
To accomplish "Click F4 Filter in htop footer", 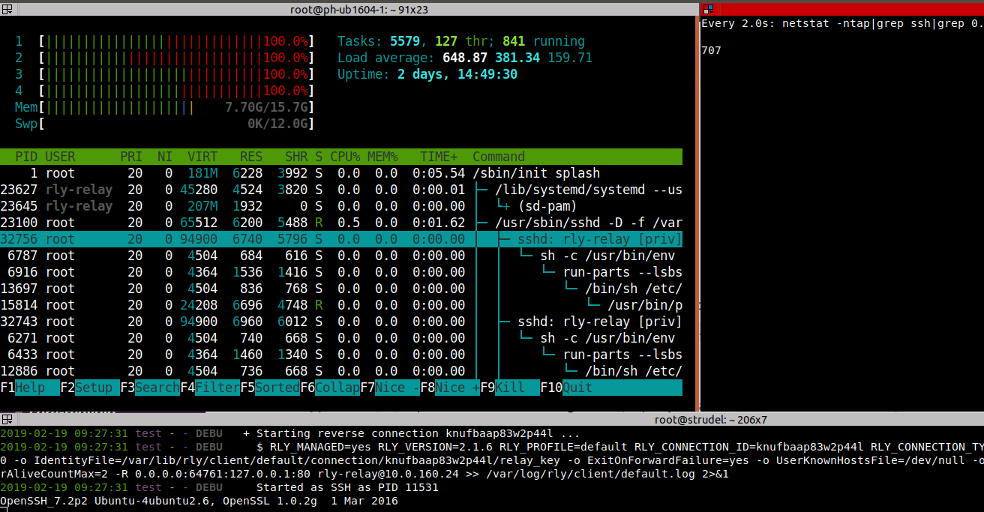I will click(210, 388).
